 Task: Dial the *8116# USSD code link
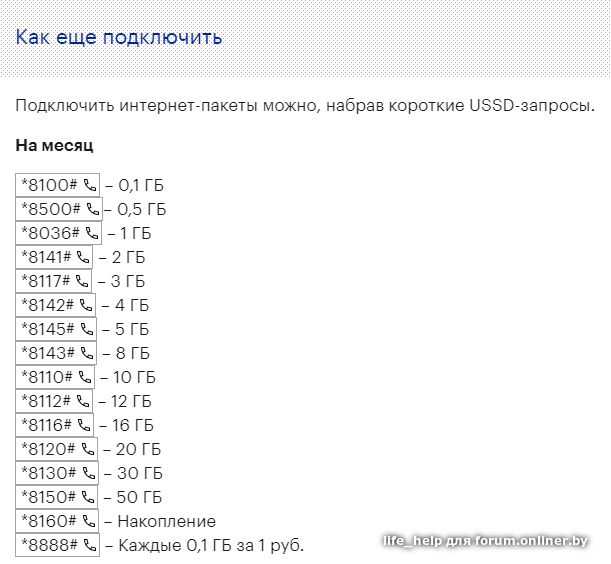tap(45, 425)
